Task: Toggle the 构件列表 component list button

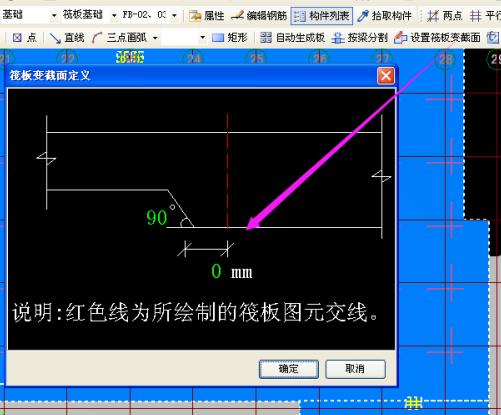Action: 322,16
